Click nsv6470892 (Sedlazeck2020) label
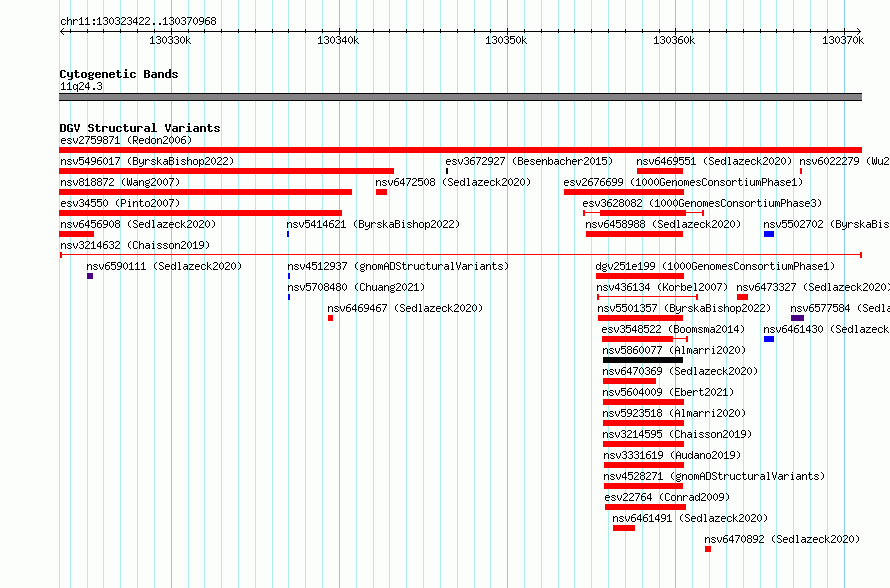The width and height of the screenshot is (890, 588). (782, 539)
